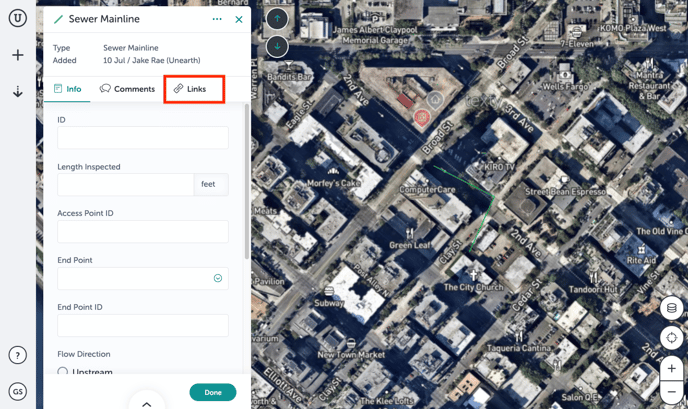
Task: Click the Unearth logo icon in sidebar
Action: (18, 18)
